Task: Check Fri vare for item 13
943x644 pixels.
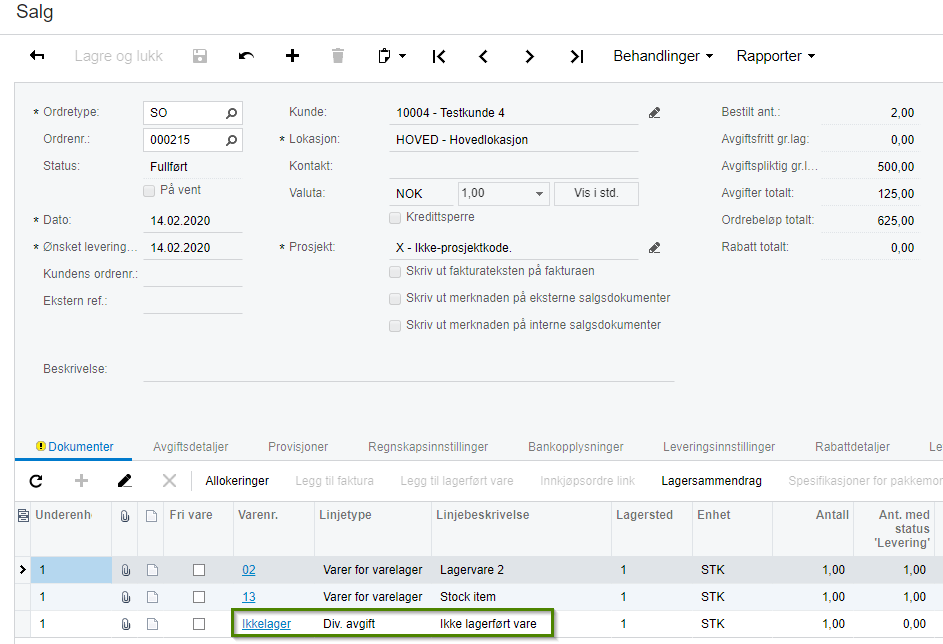Action: point(199,597)
